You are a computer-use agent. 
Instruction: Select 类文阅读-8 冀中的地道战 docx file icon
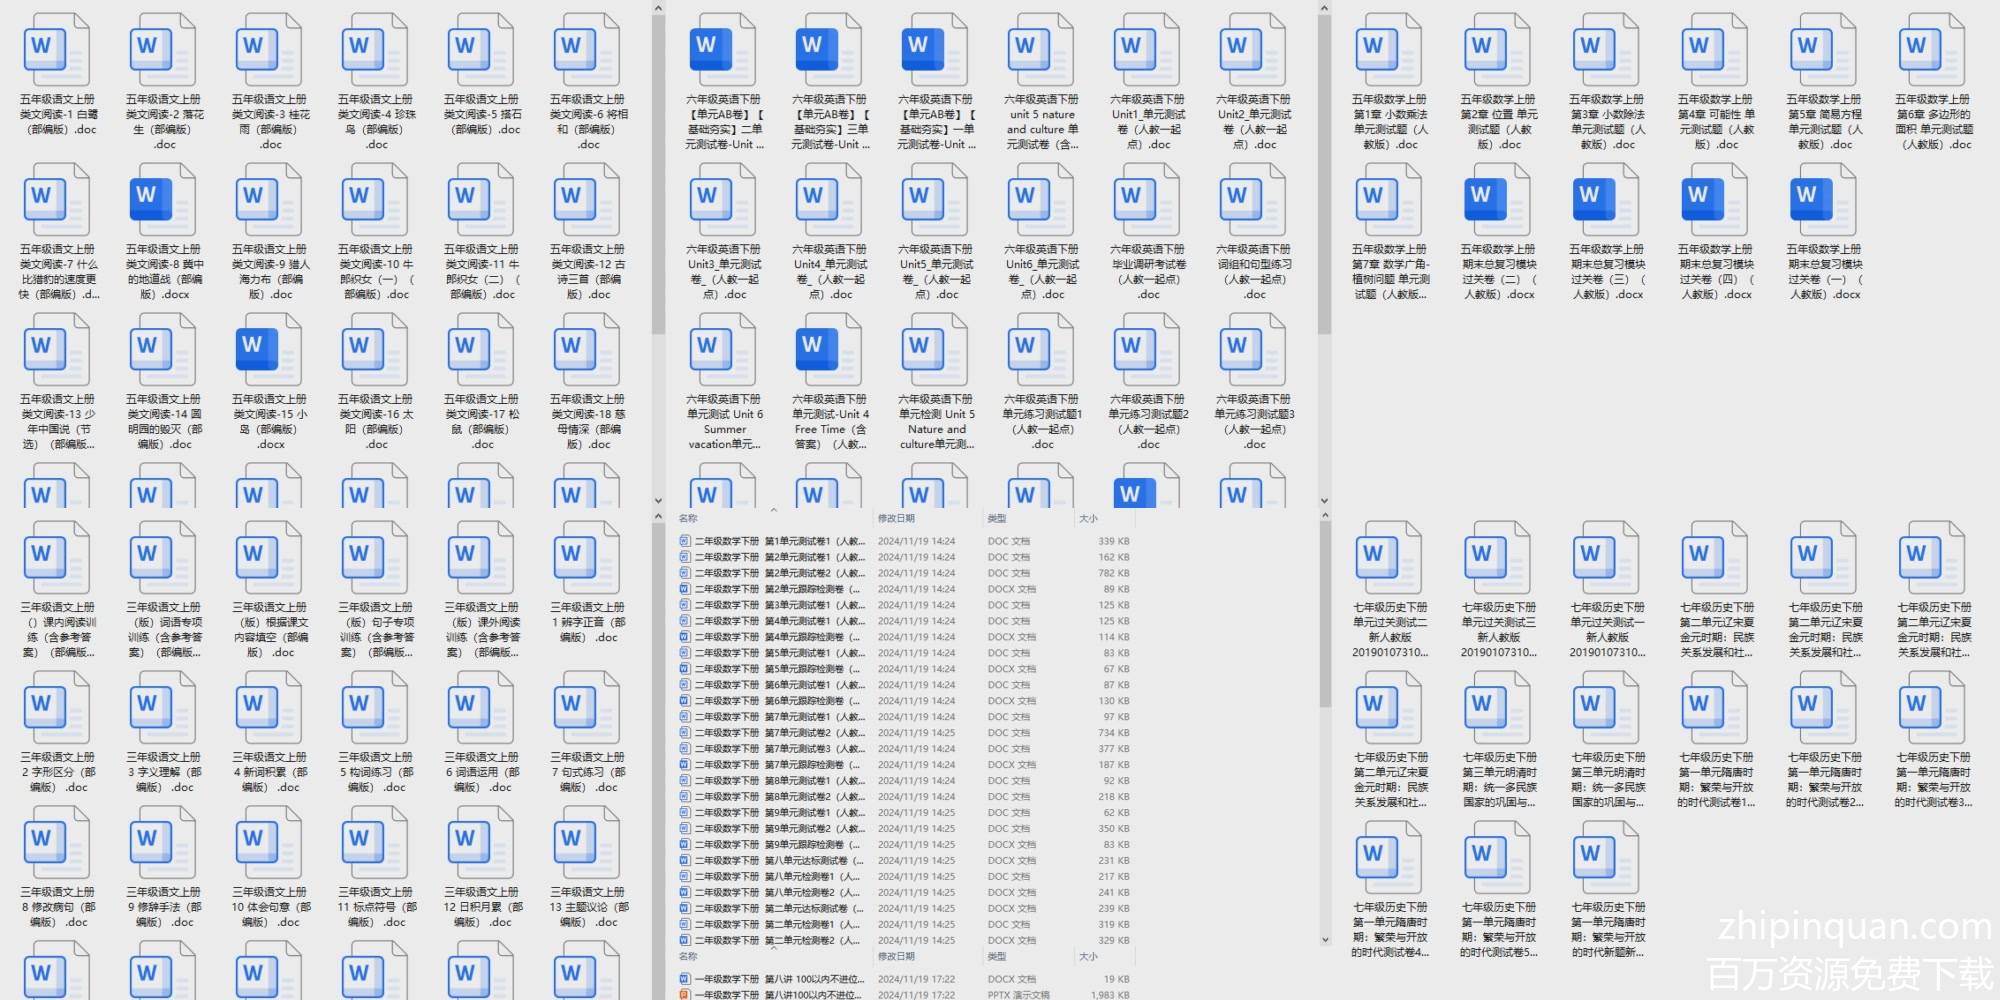click(163, 199)
